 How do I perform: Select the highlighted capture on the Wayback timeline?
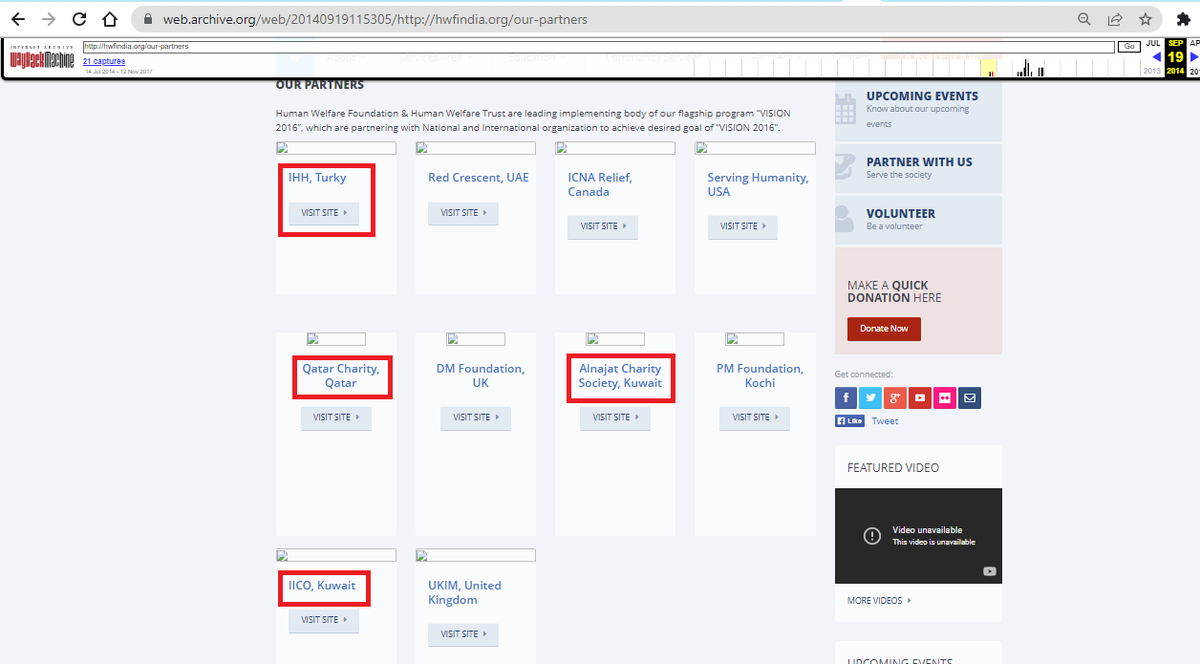point(989,68)
